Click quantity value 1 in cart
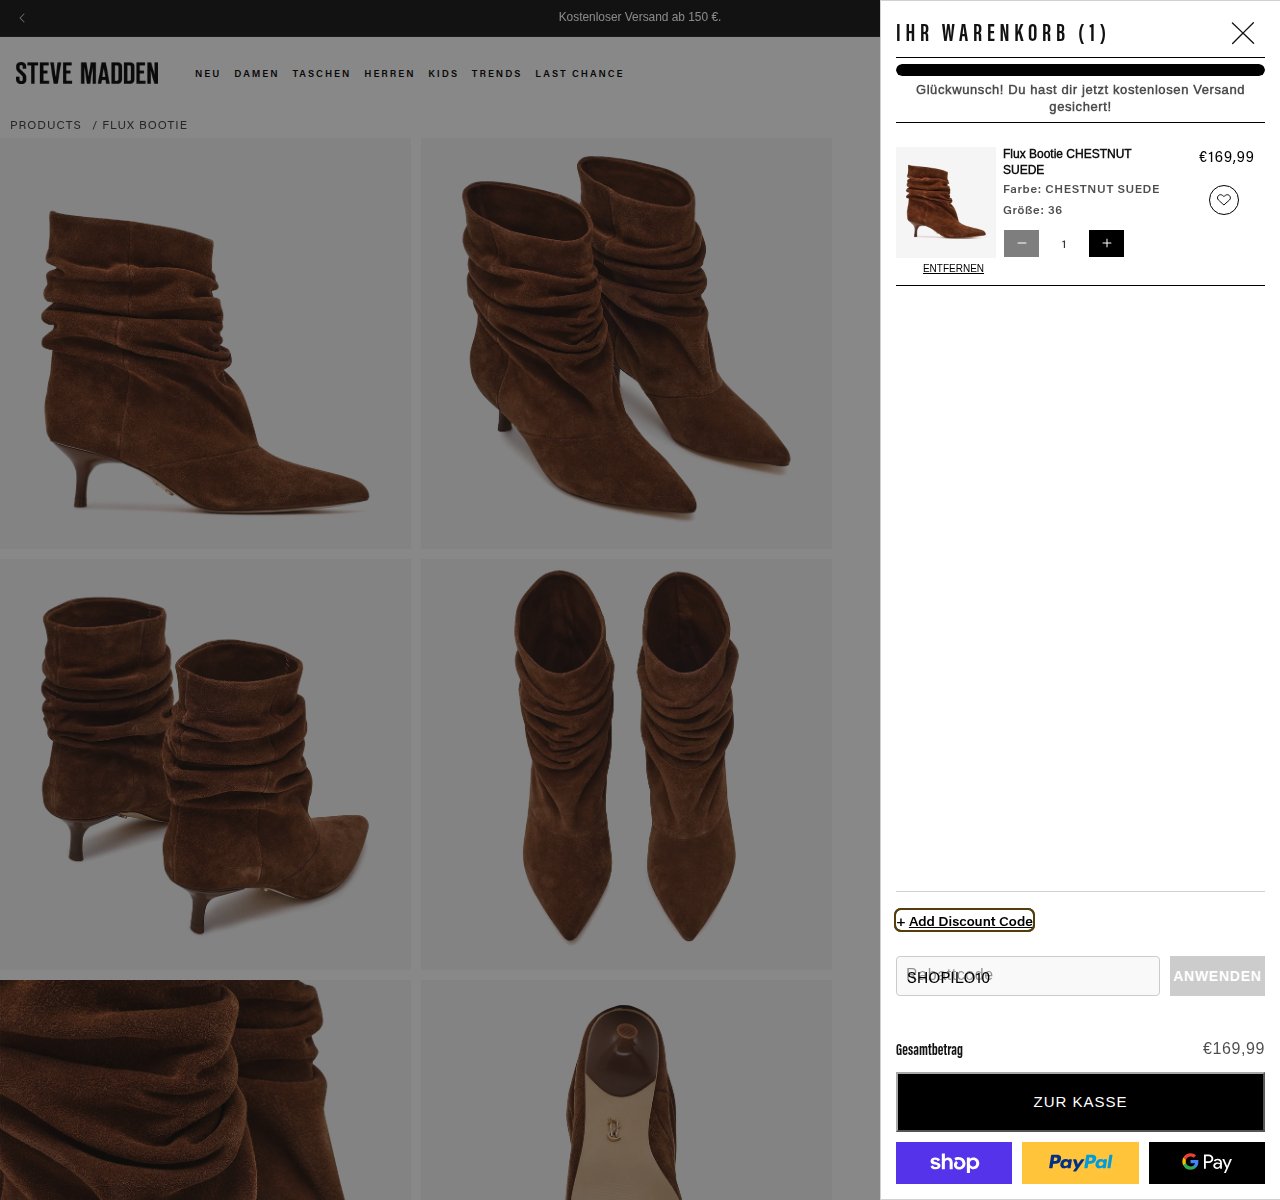 (1064, 244)
